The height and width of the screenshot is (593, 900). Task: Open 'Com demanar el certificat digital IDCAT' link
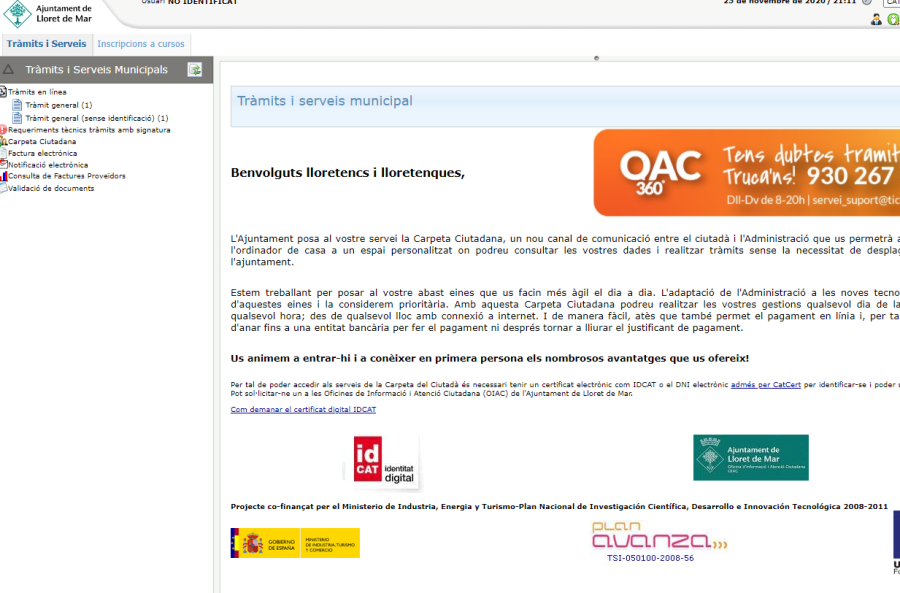(x=303, y=409)
